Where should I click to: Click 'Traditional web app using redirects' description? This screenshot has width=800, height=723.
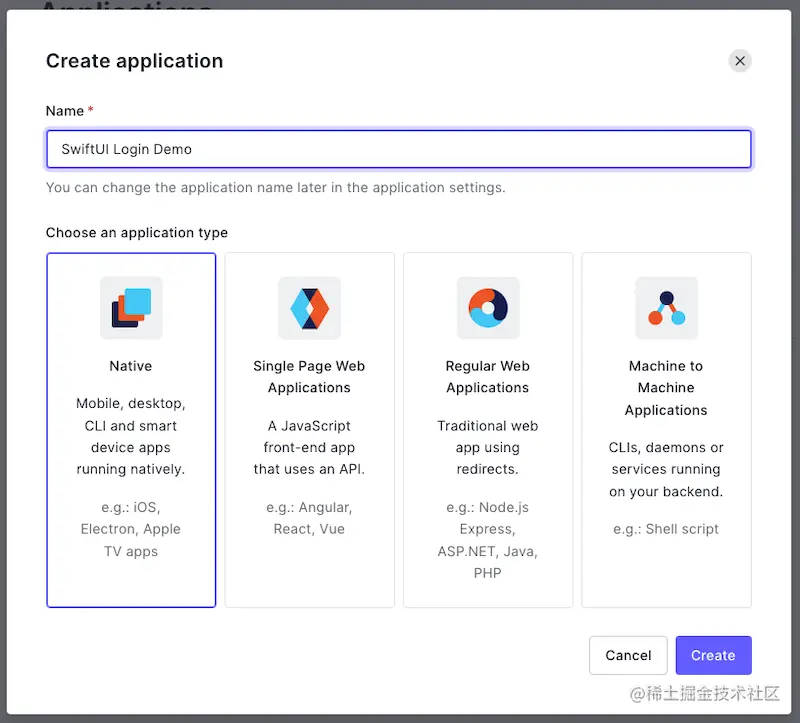pyautogui.click(x=488, y=447)
